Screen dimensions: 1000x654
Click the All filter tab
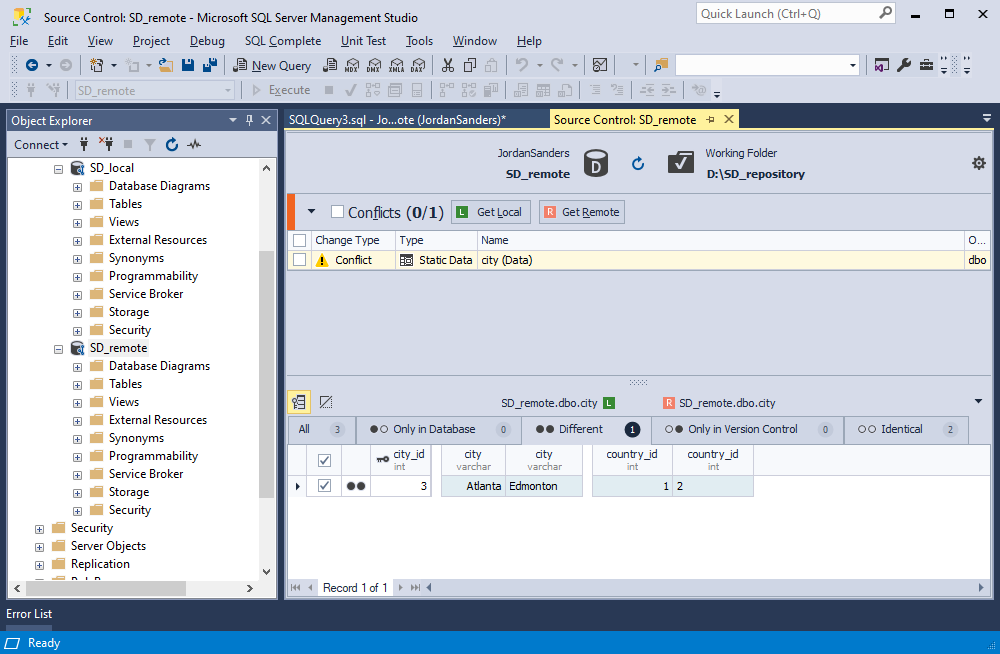(x=321, y=429)
